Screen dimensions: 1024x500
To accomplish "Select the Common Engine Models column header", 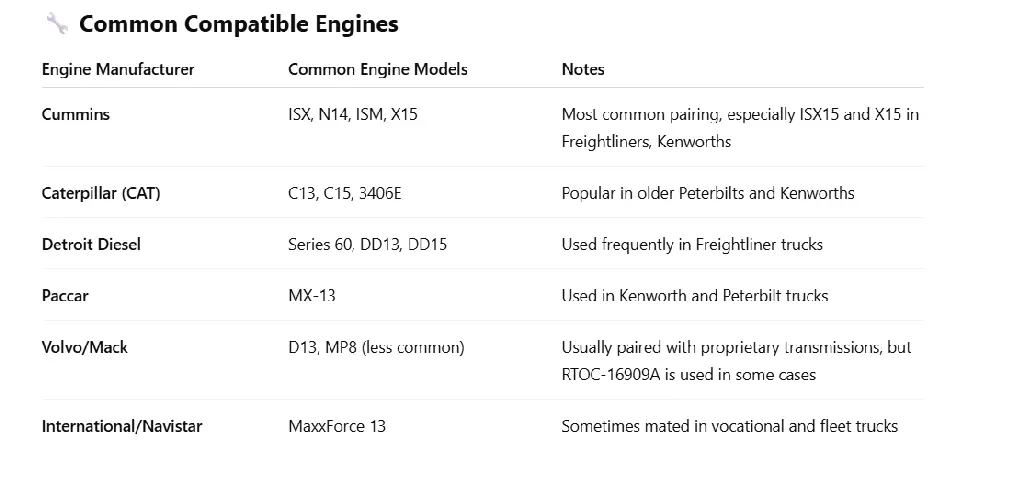I will point(377,69).
